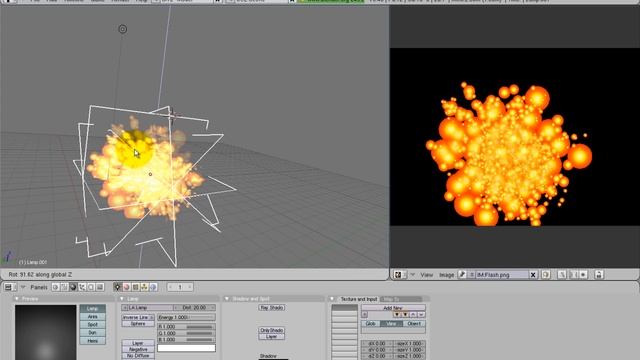The width and height of the screenshot is (640, 360).
Task: Switch to the Scene context icon
Action: [x=100, y=287]
